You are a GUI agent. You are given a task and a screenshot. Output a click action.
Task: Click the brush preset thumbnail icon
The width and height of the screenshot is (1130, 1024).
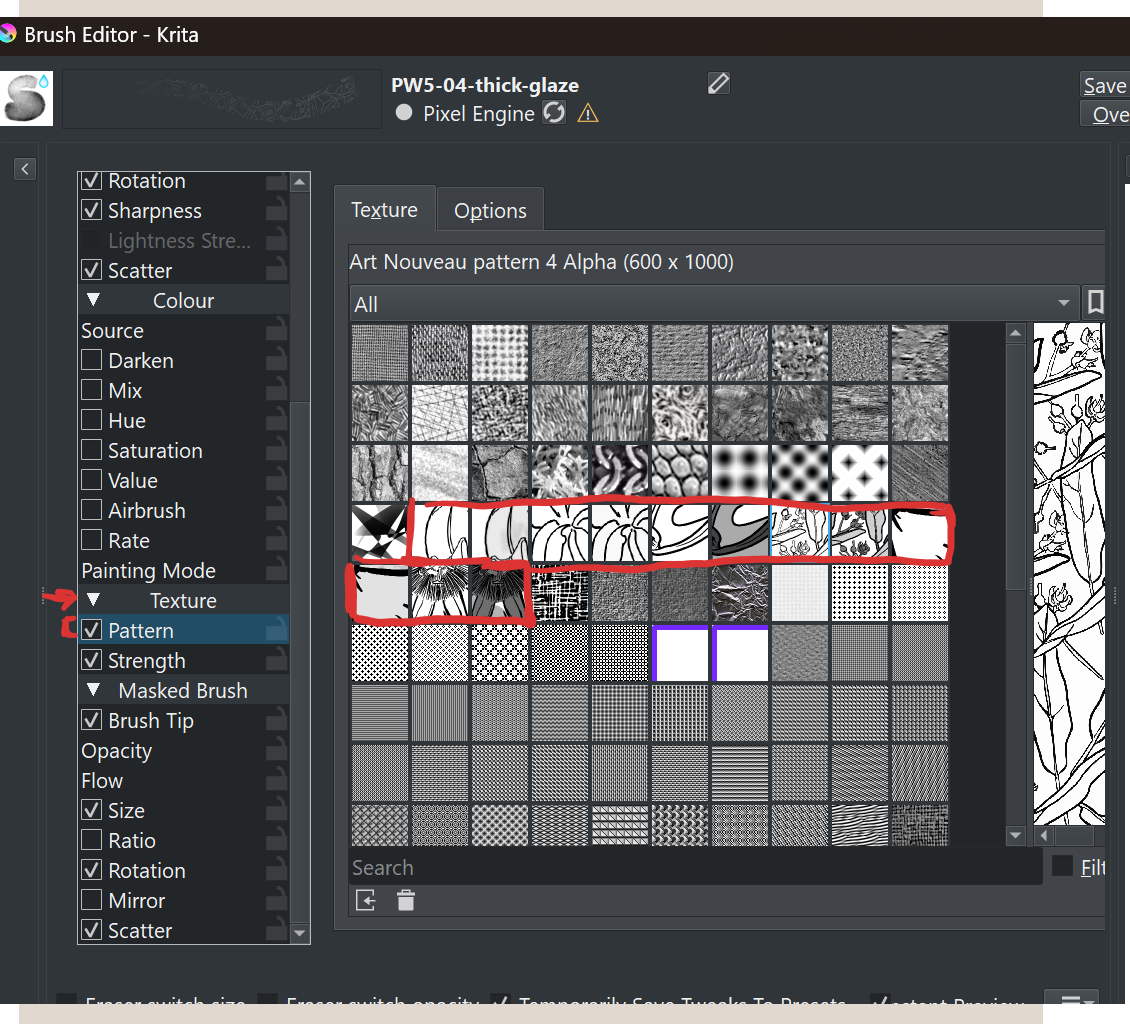point(27,98)
